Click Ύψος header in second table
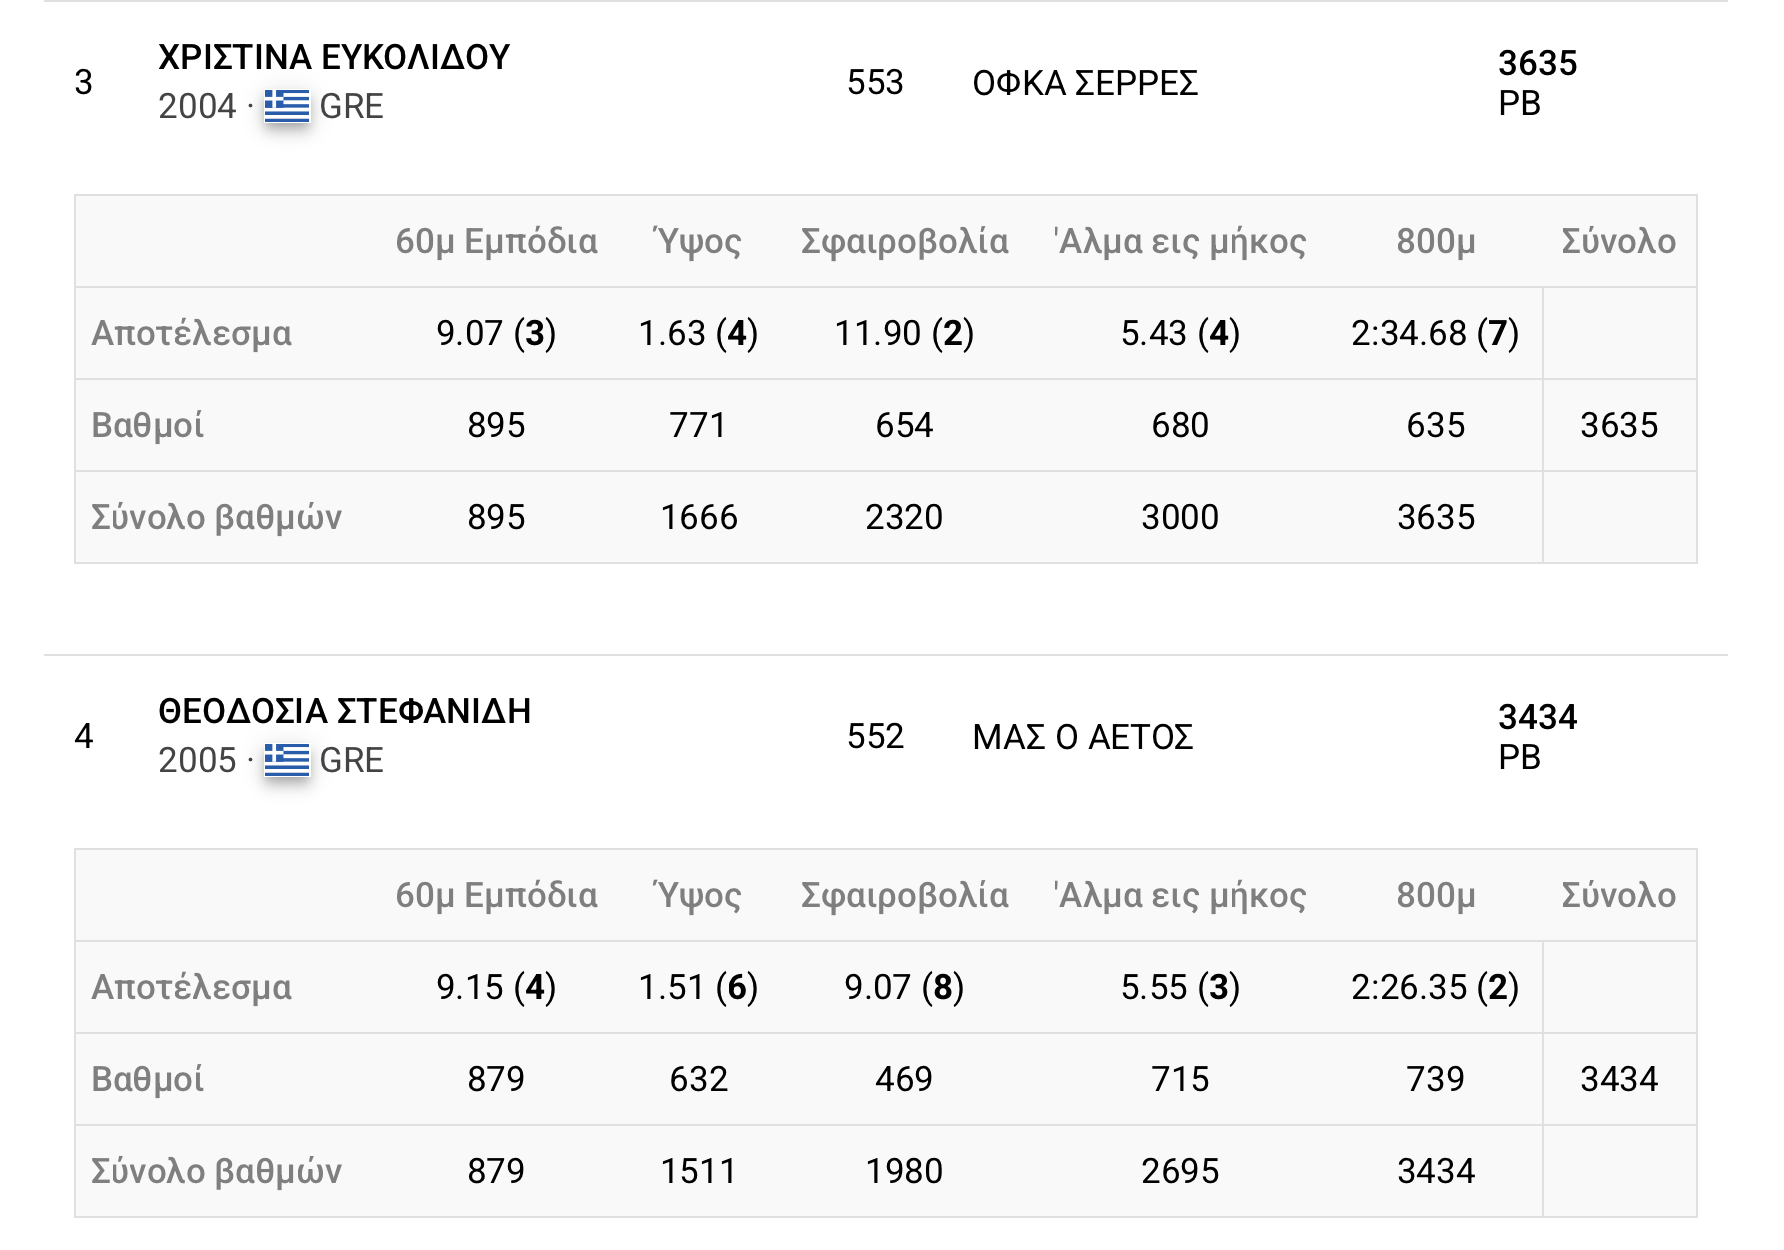Screen dimensions: 1784x1250 coord(698,895)
